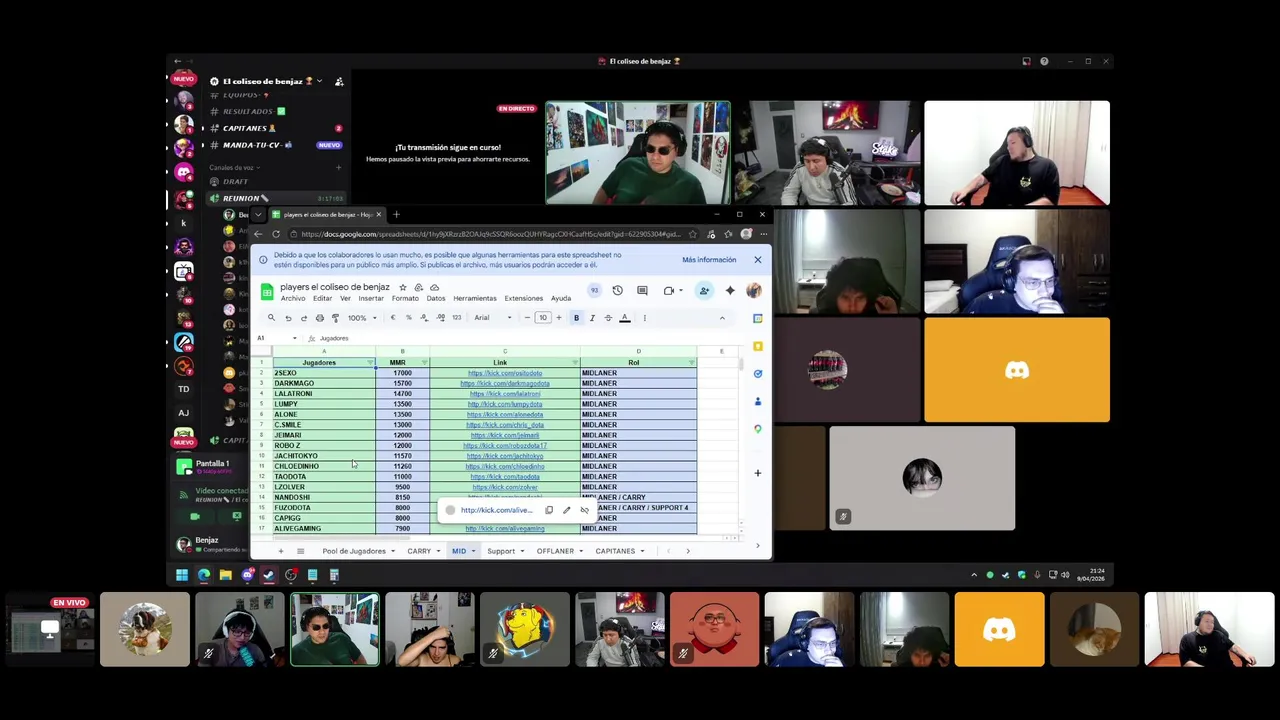
Task: Open the Extensiones menu
Action: 524,299
